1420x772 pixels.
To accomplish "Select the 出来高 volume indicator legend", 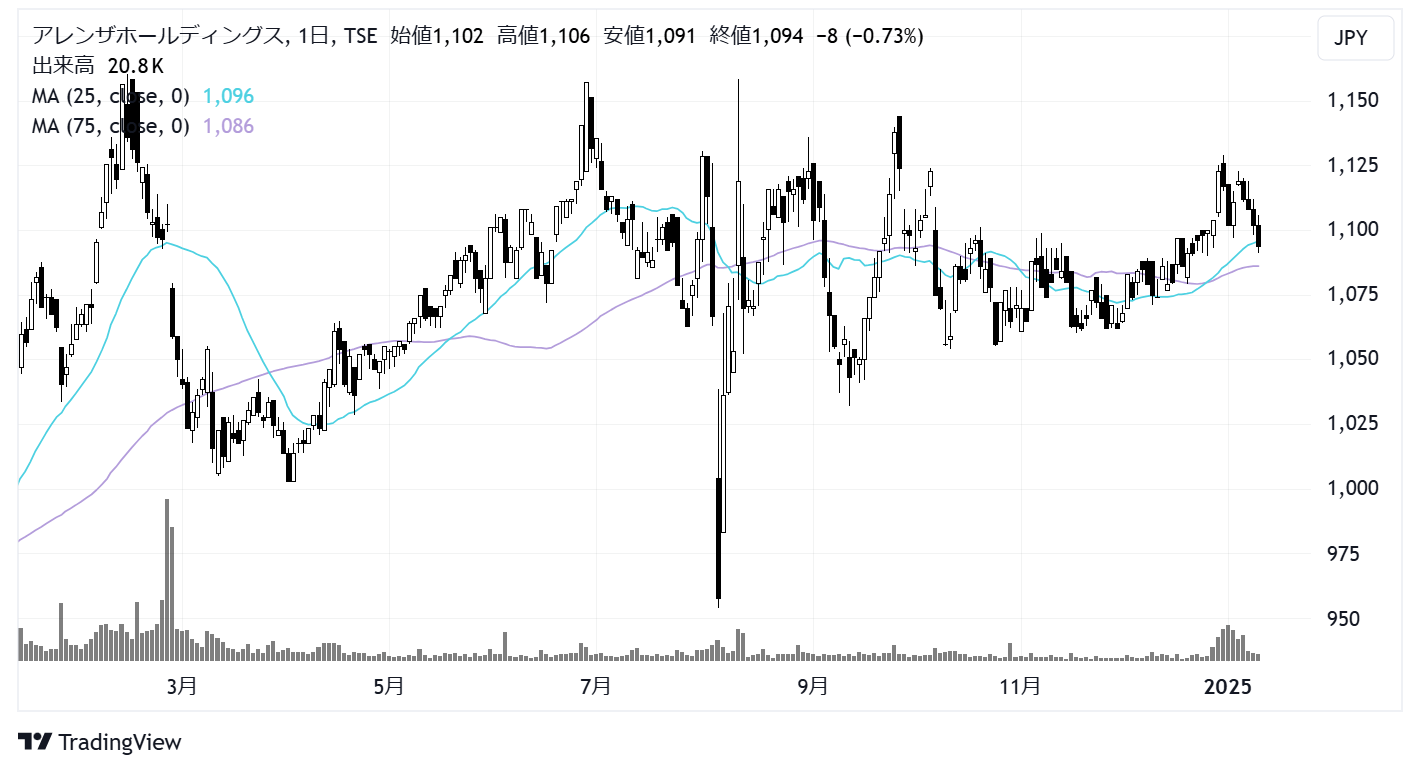I will (62, 67).
